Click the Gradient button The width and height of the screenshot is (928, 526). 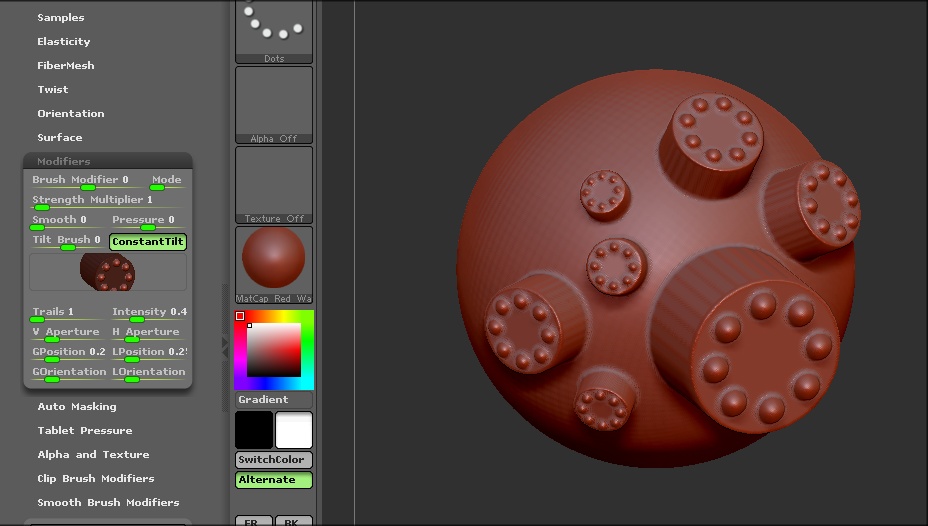274,400
